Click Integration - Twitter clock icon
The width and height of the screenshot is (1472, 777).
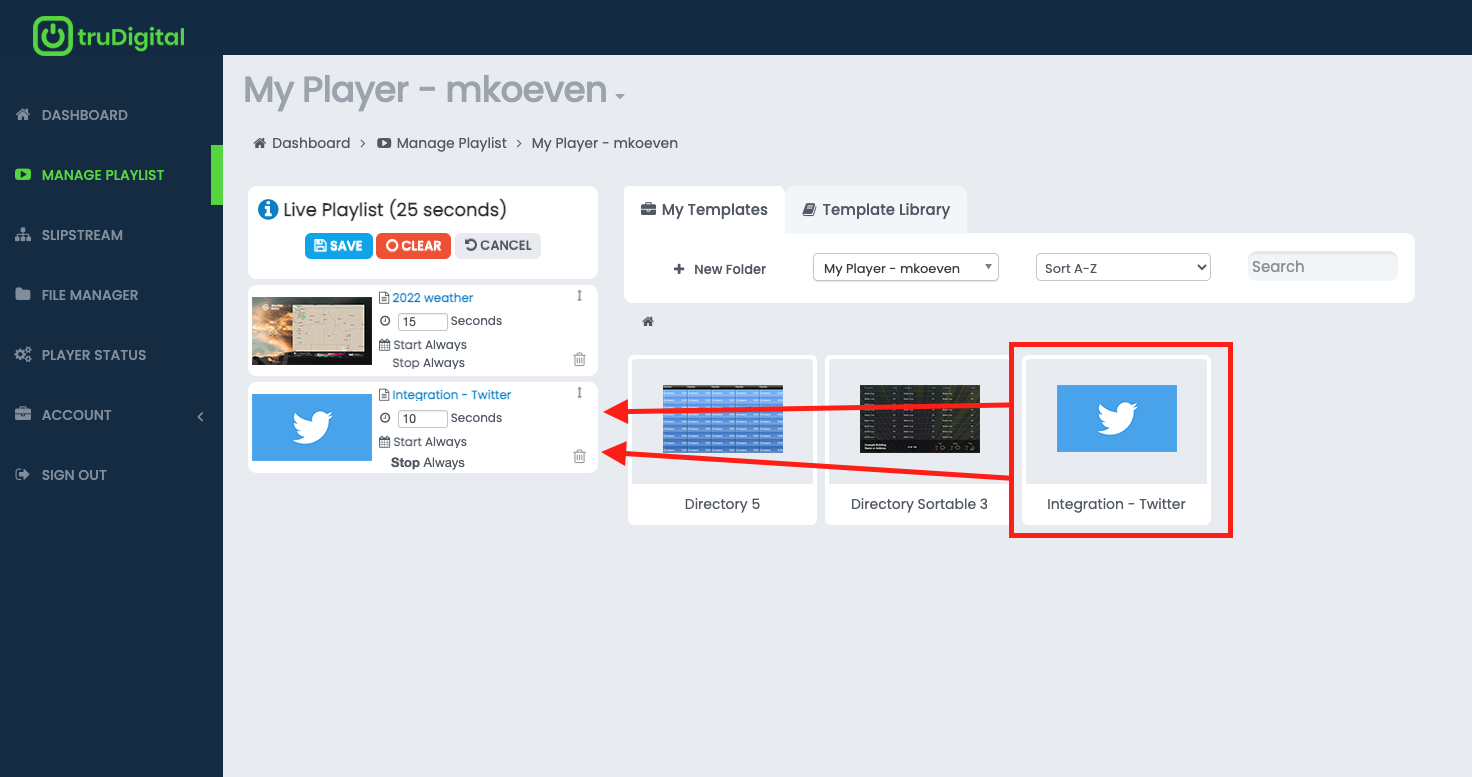pyautogui.click(x=385, y=418)
